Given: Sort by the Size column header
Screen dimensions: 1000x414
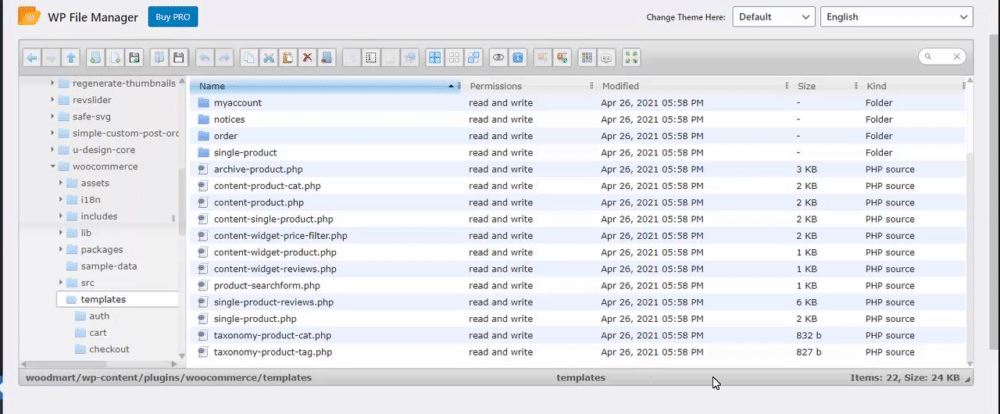Looking at the screenshot, I should (x=825, y=86).
